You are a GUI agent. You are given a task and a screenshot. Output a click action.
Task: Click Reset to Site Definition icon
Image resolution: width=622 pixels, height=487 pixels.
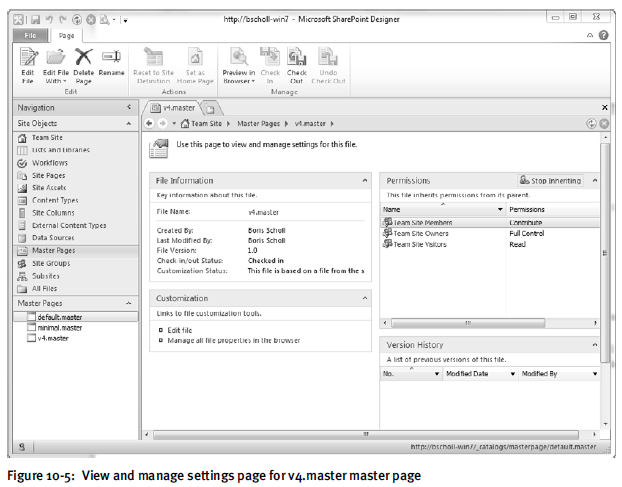point(154,57)
